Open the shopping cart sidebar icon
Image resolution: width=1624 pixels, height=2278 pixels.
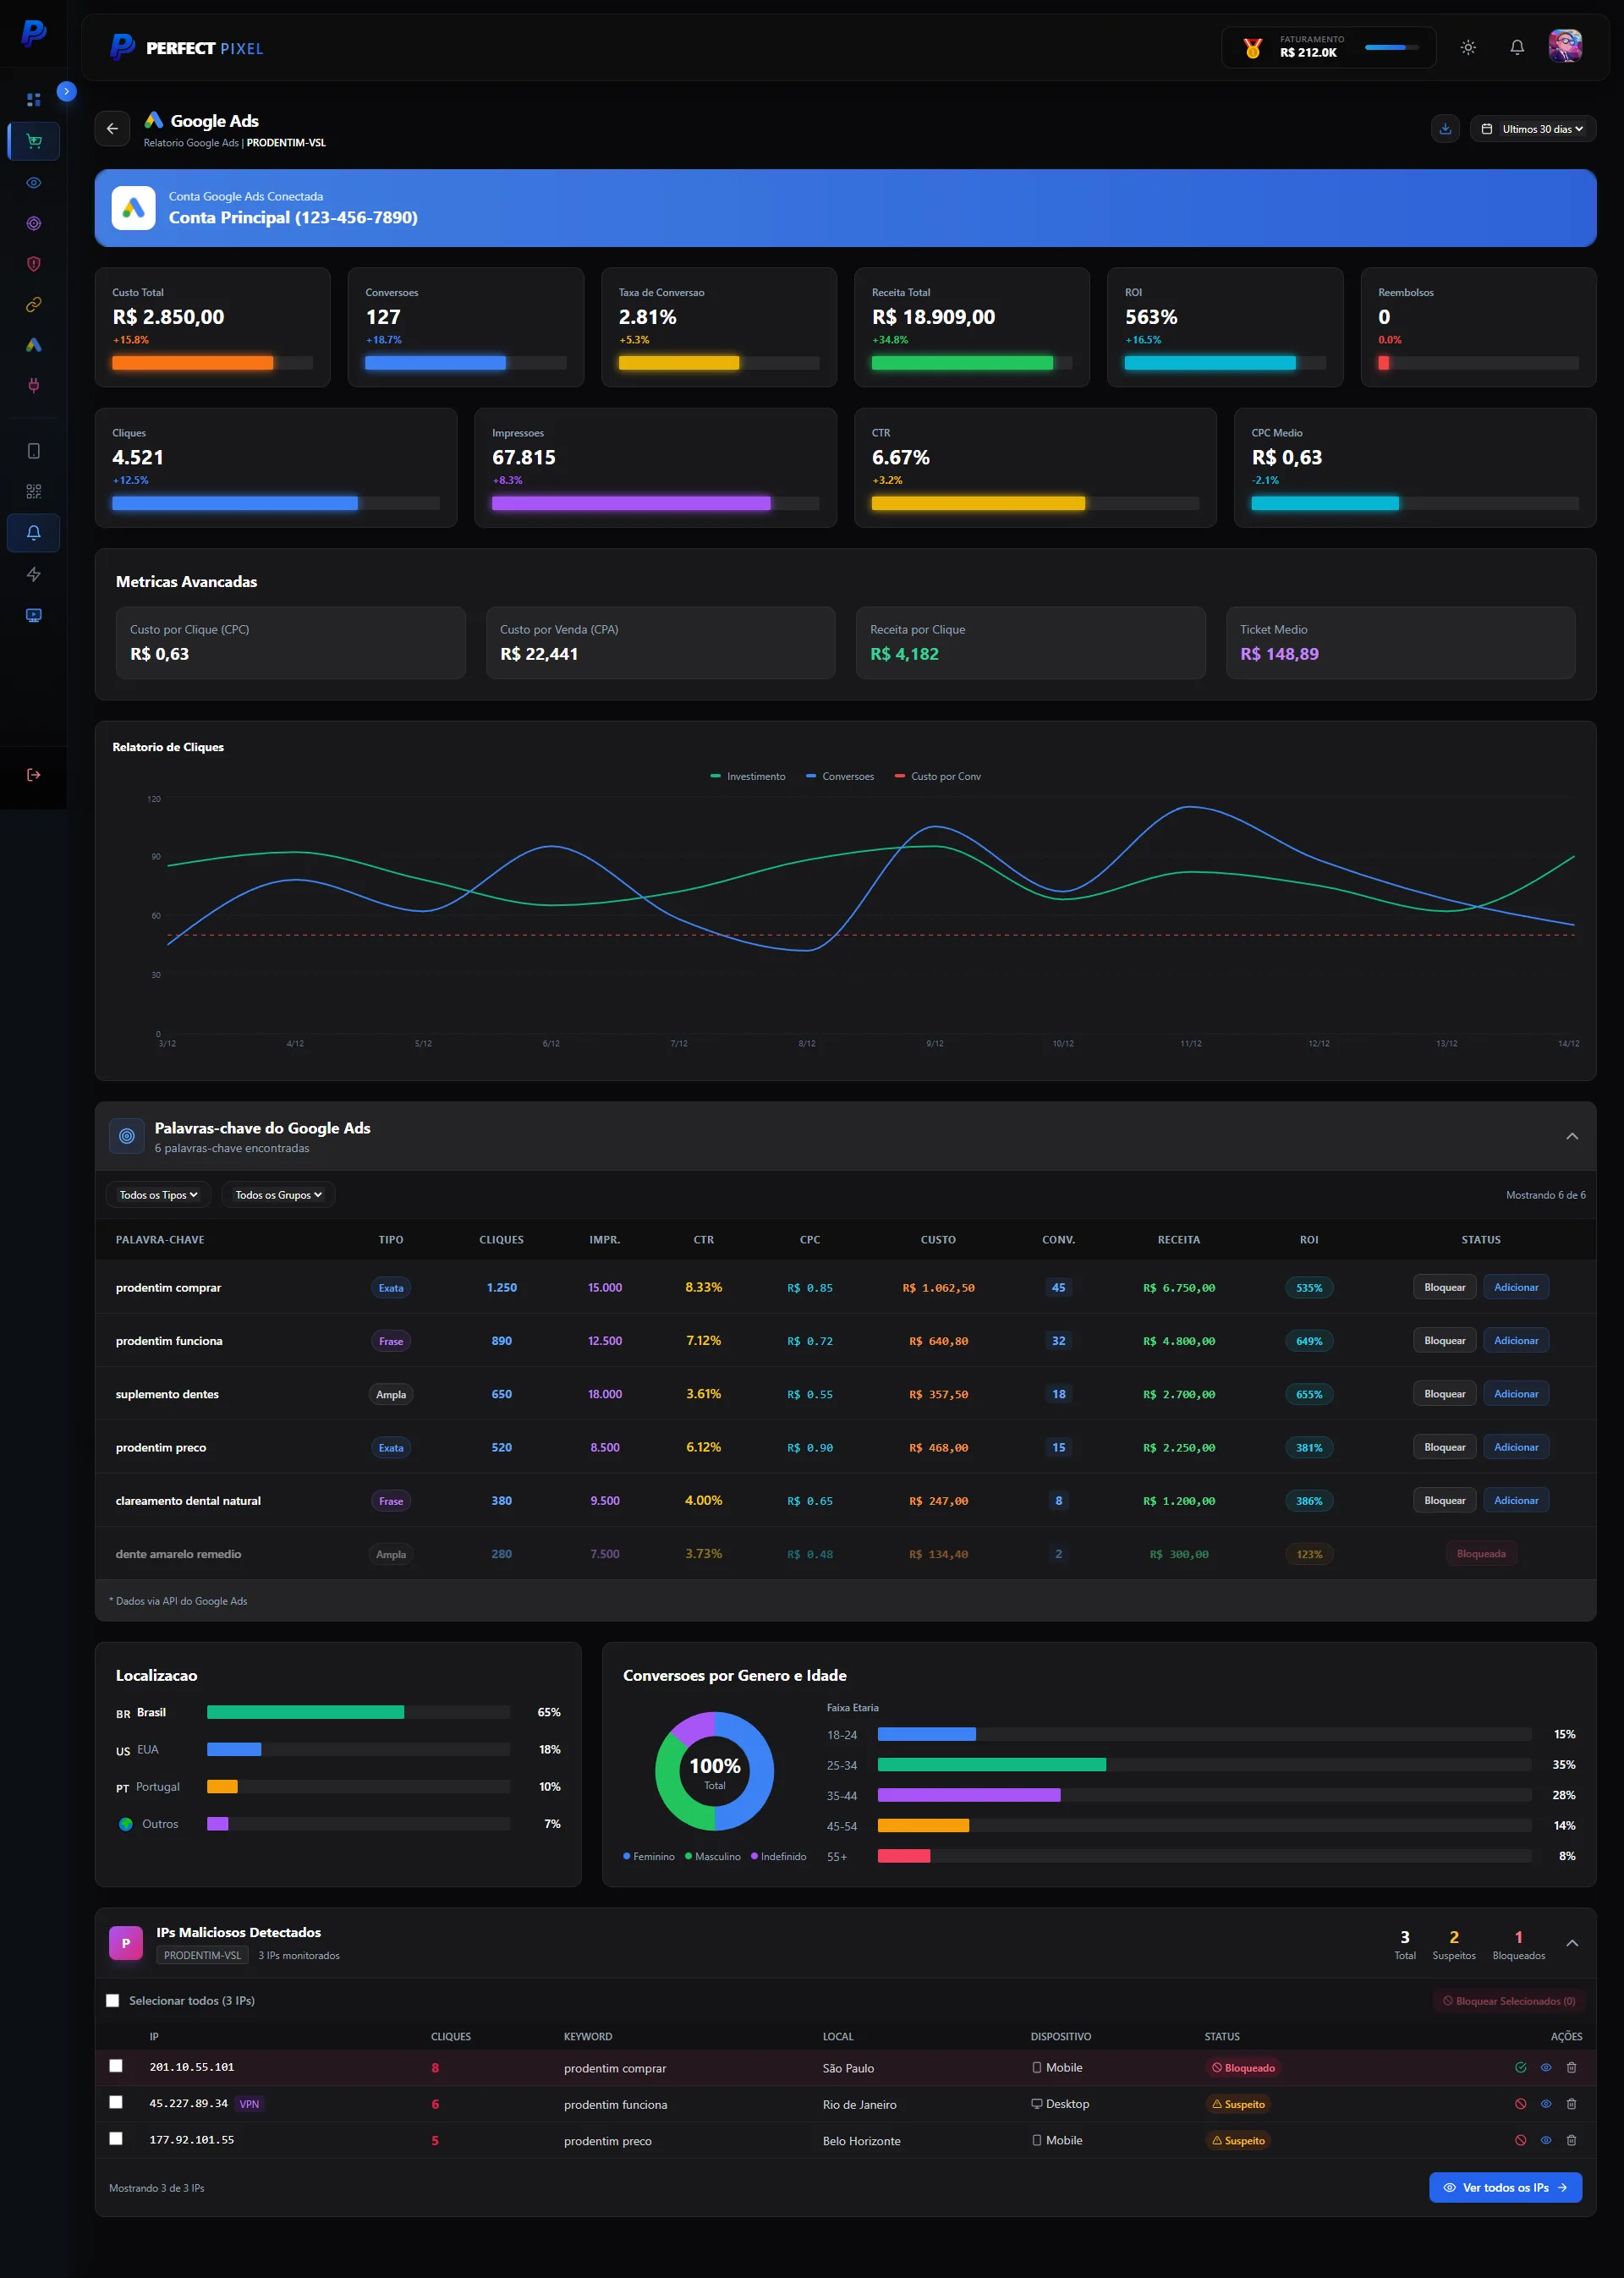[34, 141]
